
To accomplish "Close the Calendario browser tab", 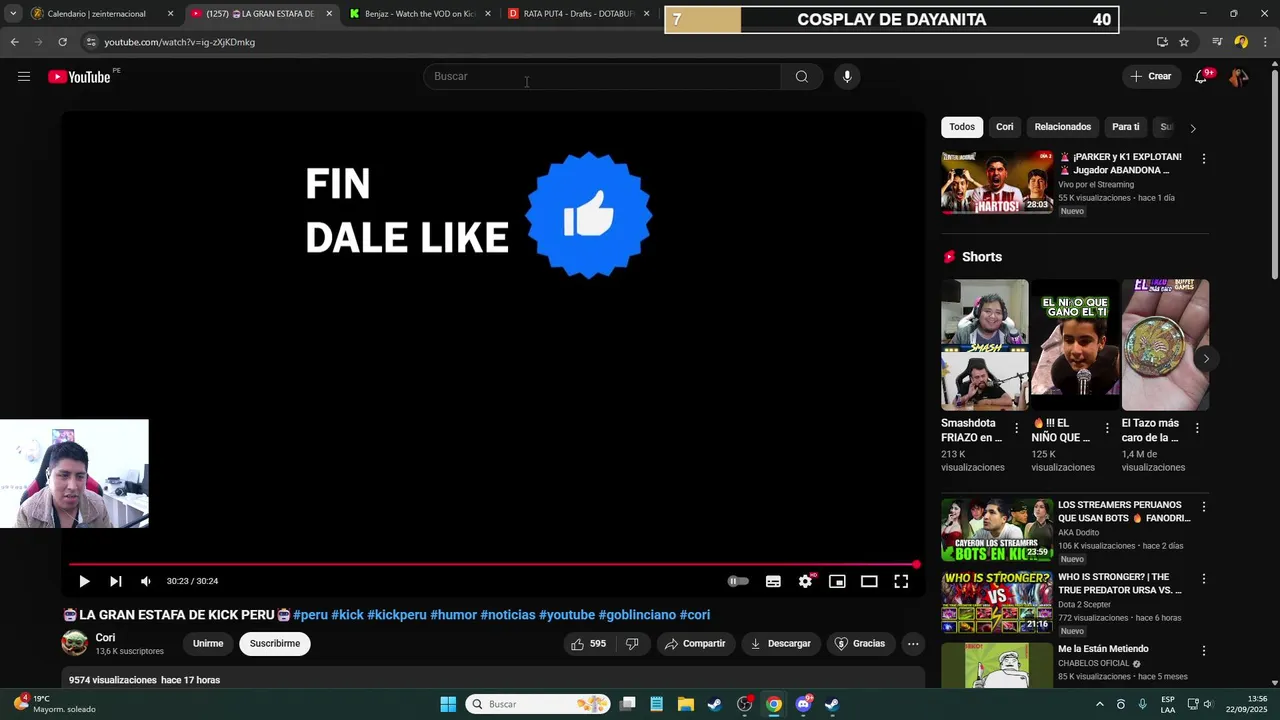I will click(x=170, y=14).
